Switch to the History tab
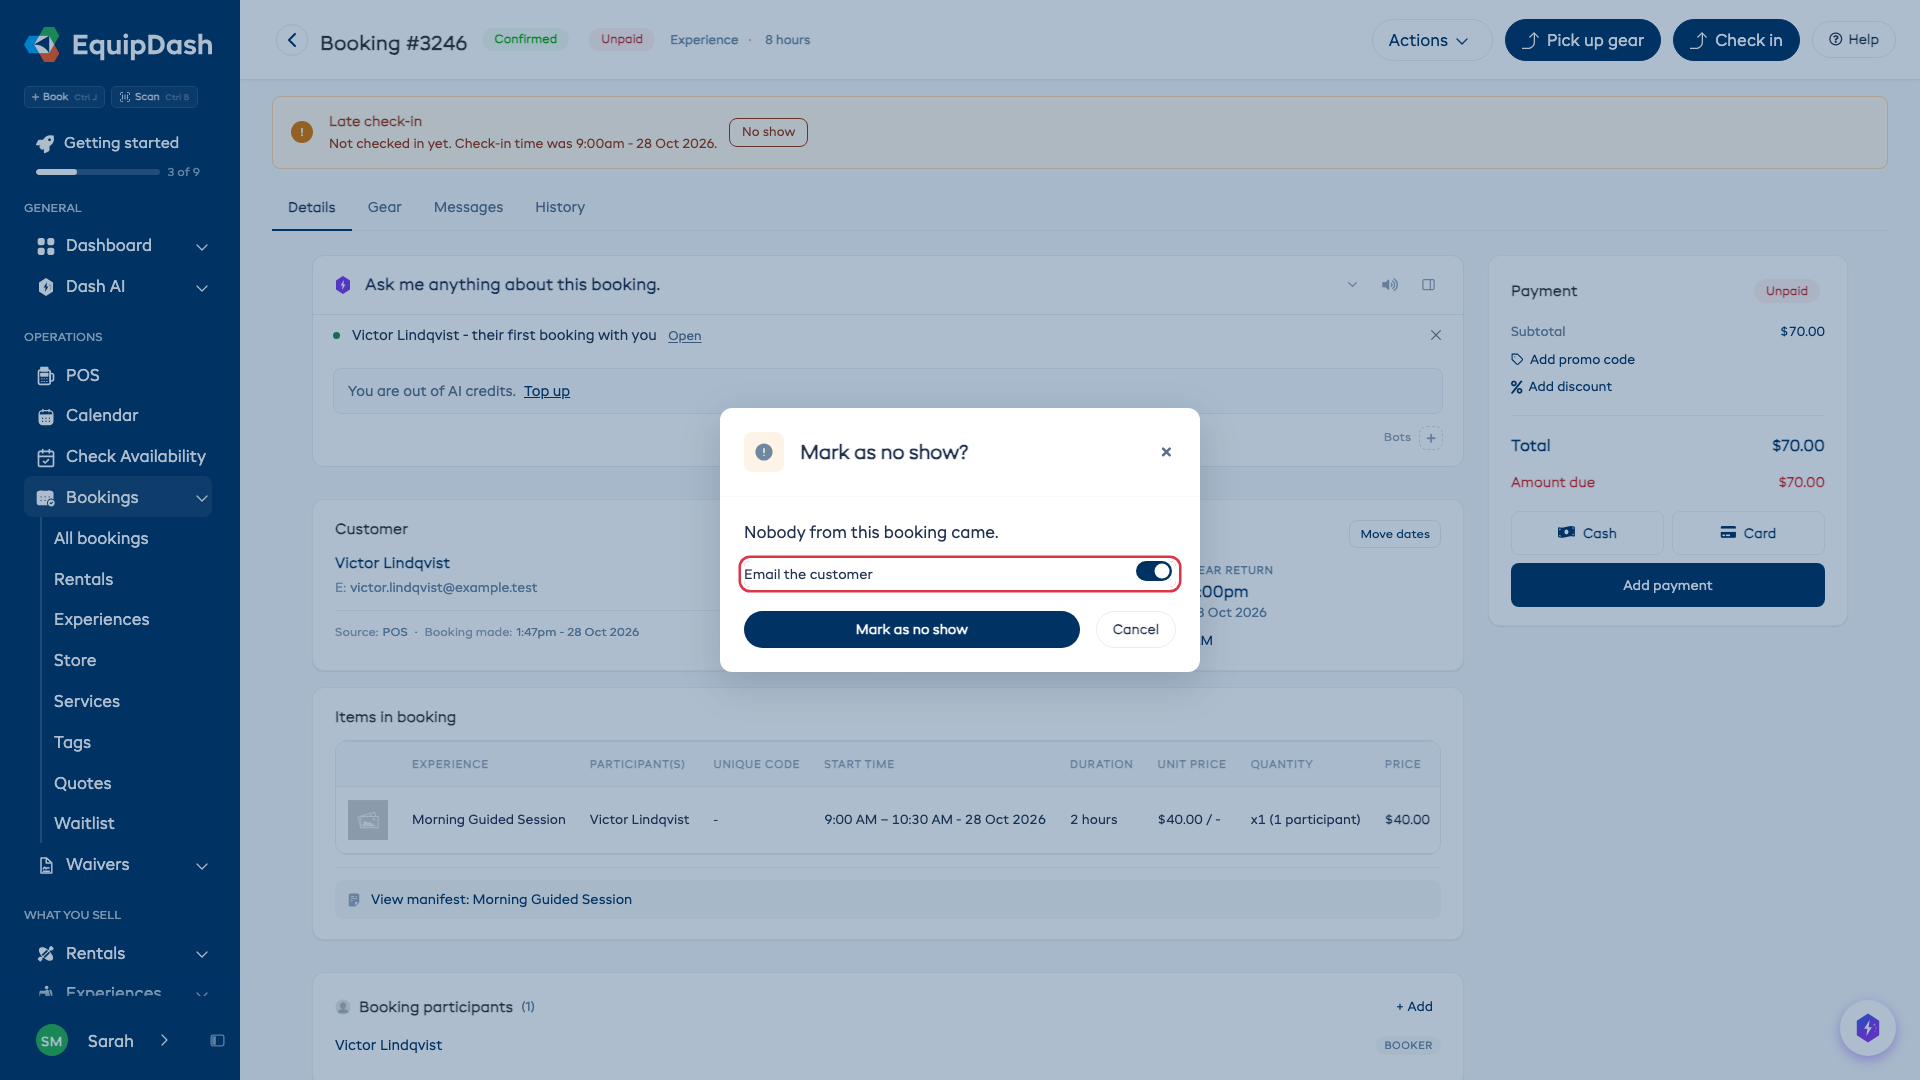 pos(559,207)
